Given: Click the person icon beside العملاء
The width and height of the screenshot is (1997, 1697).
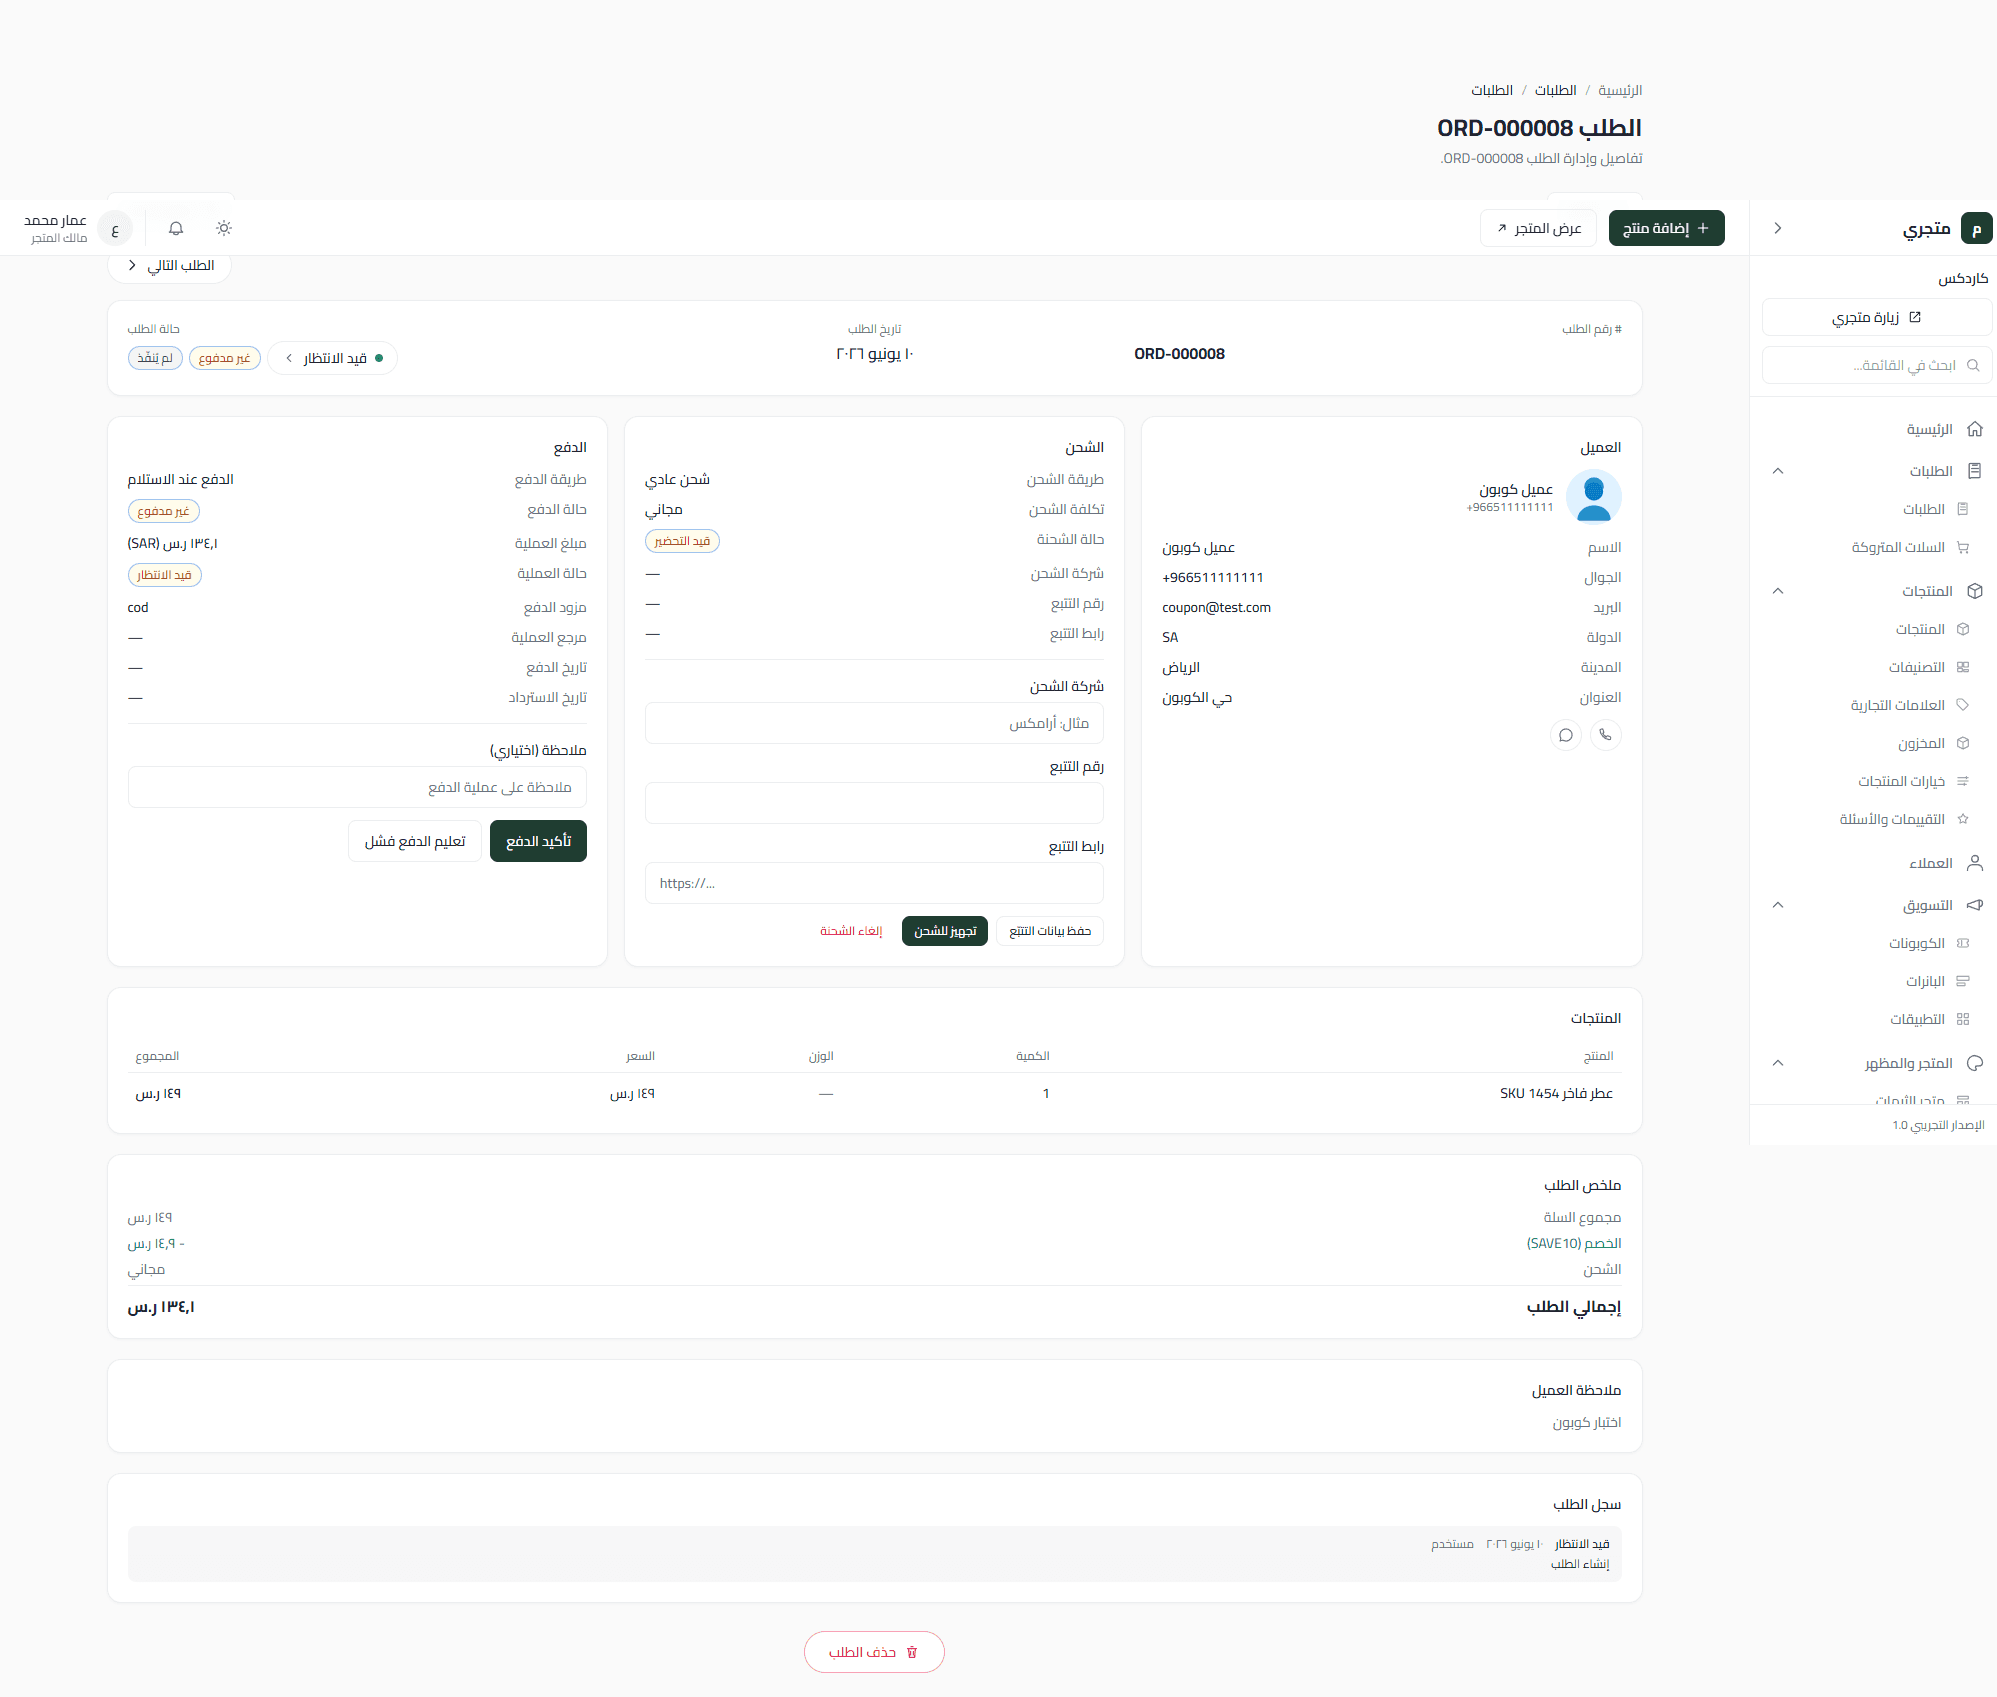Looking at the screenshot, I should tap(1975, 863).
